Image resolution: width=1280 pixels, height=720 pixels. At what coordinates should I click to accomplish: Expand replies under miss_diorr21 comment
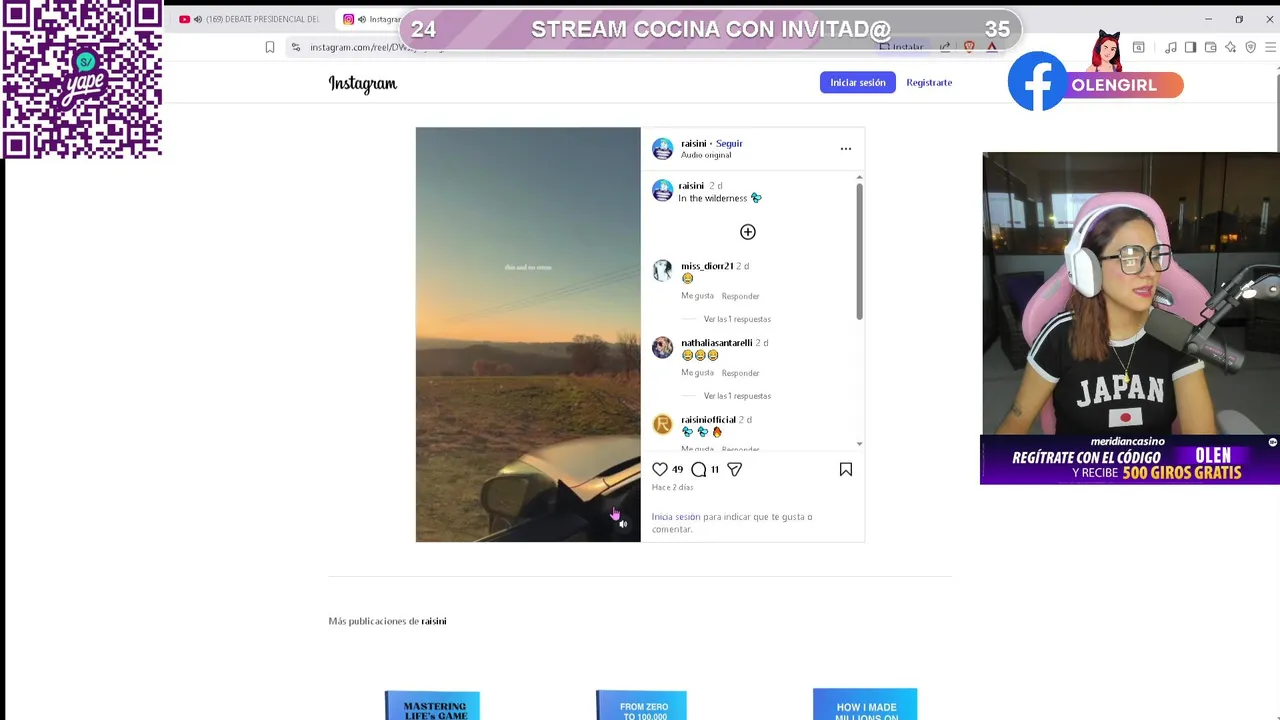(x=737, y=319)
